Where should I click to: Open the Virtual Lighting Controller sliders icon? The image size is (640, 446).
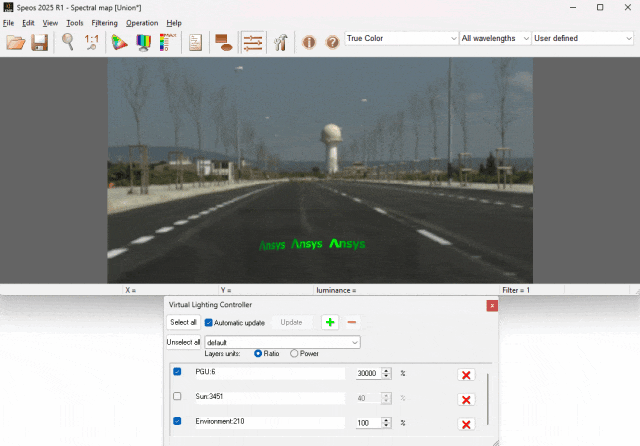(253, 42)
